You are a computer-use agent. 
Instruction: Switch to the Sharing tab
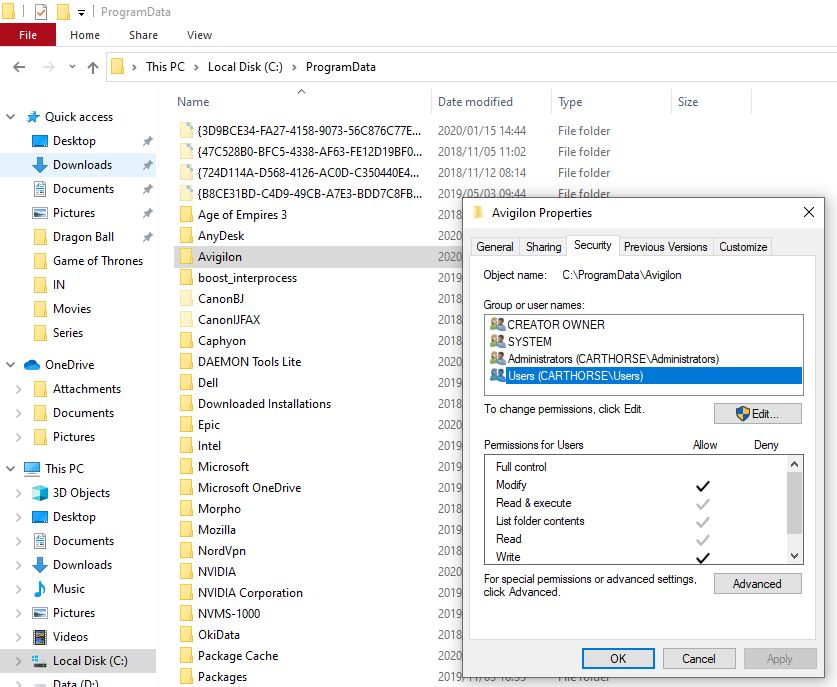pos(543,247)
